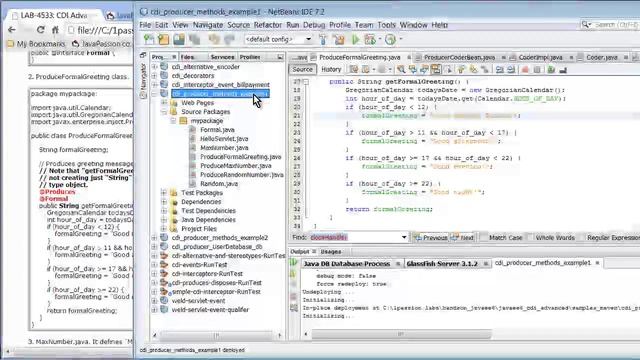Screen dimensions: 640x360
Task: Click the Debug Project toolbar icon
Action: [370, 40]
